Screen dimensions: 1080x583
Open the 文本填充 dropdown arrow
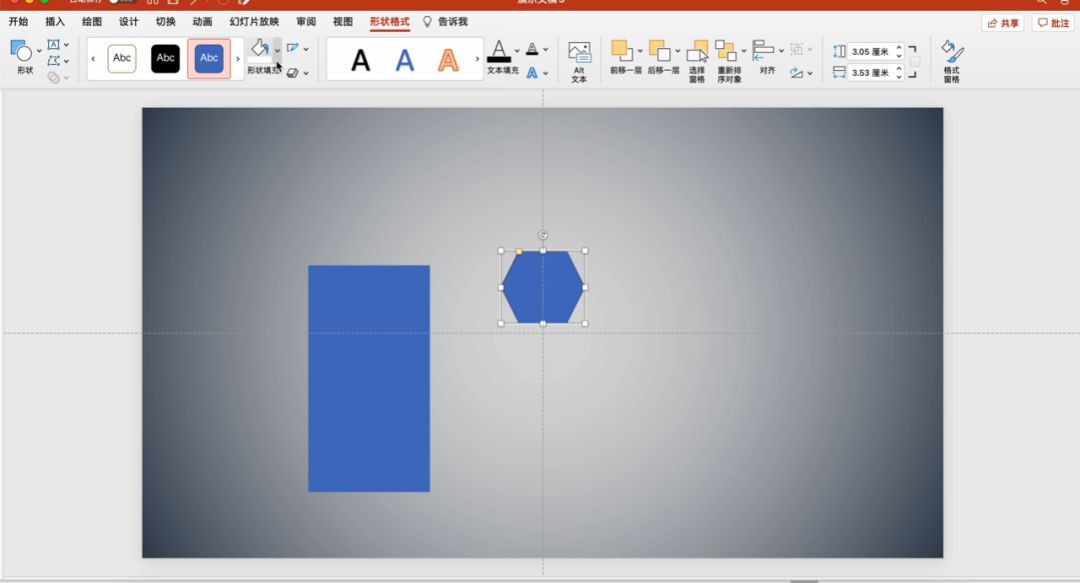(517, 51)
